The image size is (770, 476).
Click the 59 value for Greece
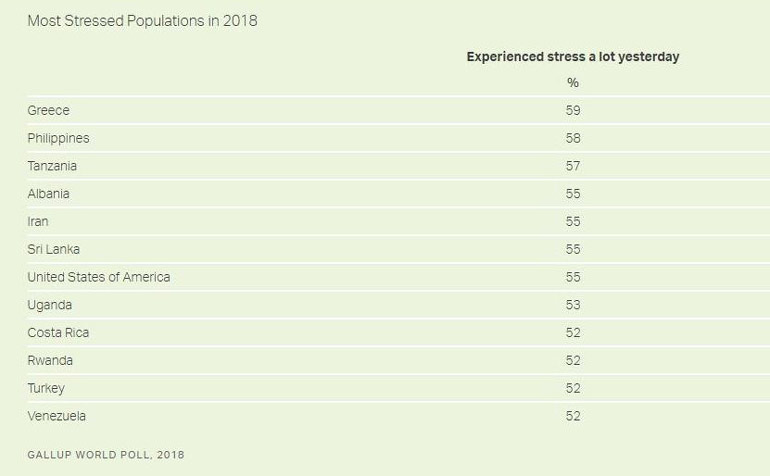(573, 110)
